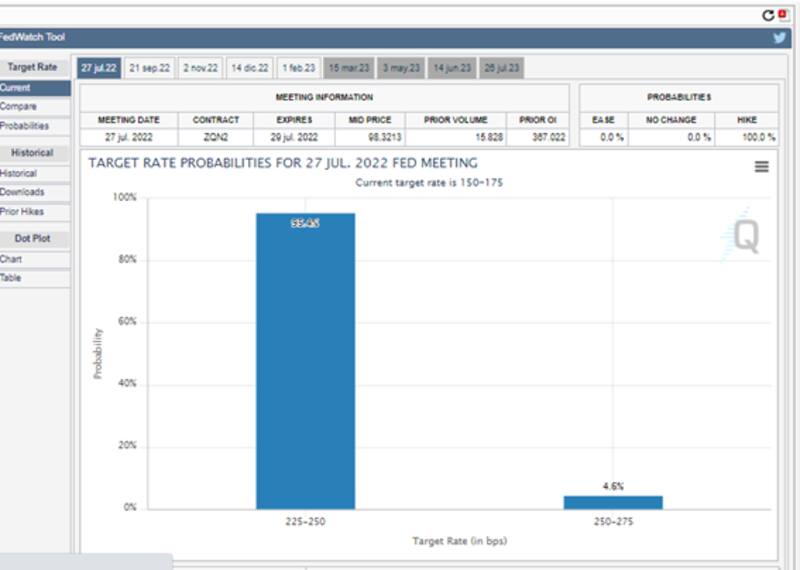Open the Twitter bird link
800x570 pixels.
pyautogui.click(x=779, y=38)
